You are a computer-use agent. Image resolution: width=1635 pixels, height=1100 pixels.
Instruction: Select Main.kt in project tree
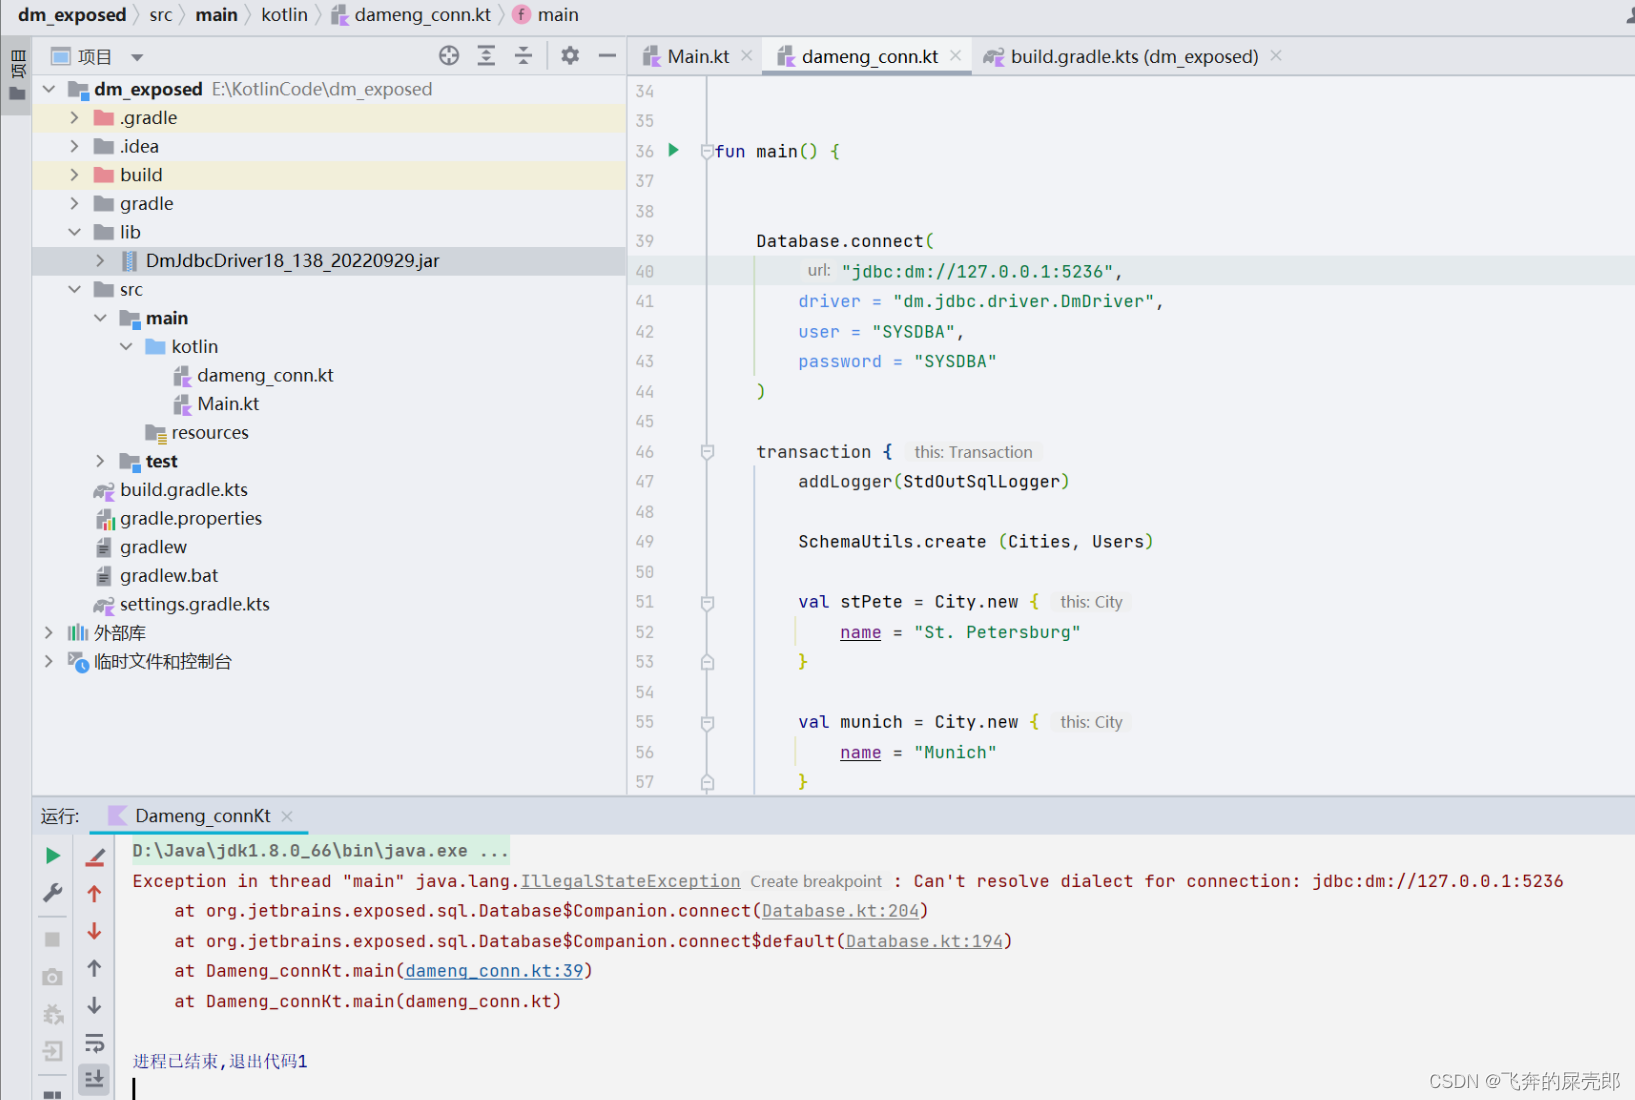click(228, 404)
